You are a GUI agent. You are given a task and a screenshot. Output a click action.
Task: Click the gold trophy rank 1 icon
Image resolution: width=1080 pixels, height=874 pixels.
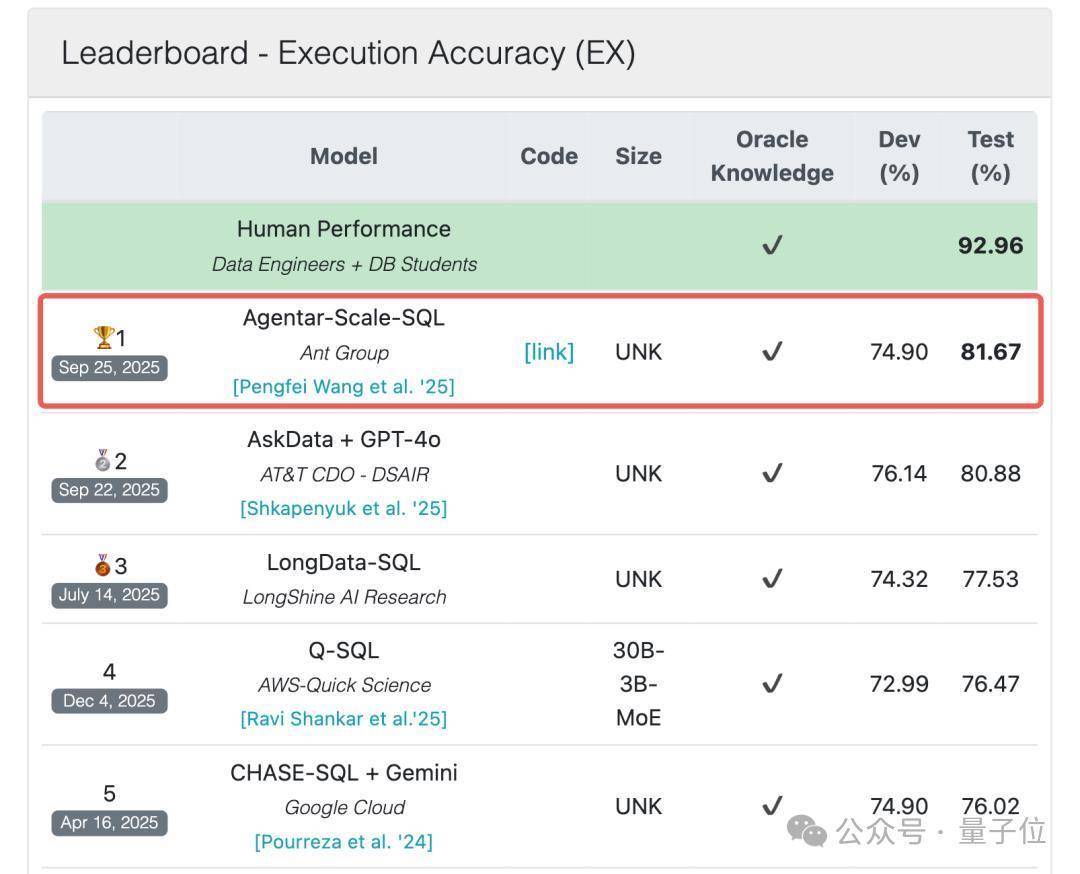coord(103,337)
